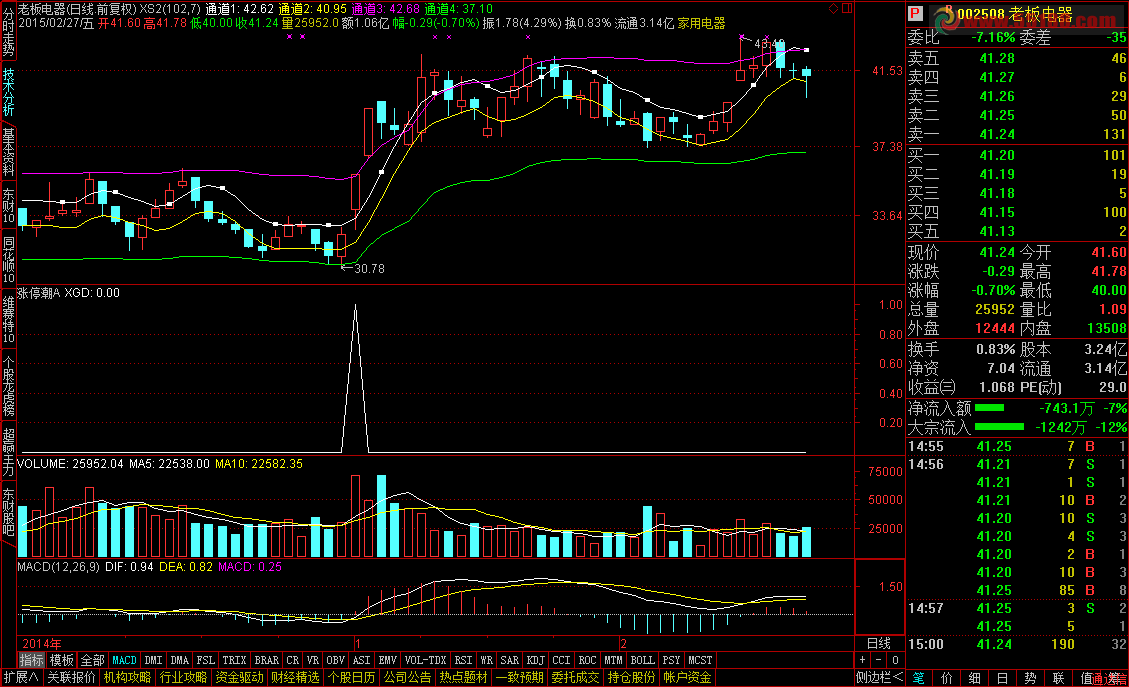
Task: Switch indicator to BOLL
Action: [x=642, y=660]
